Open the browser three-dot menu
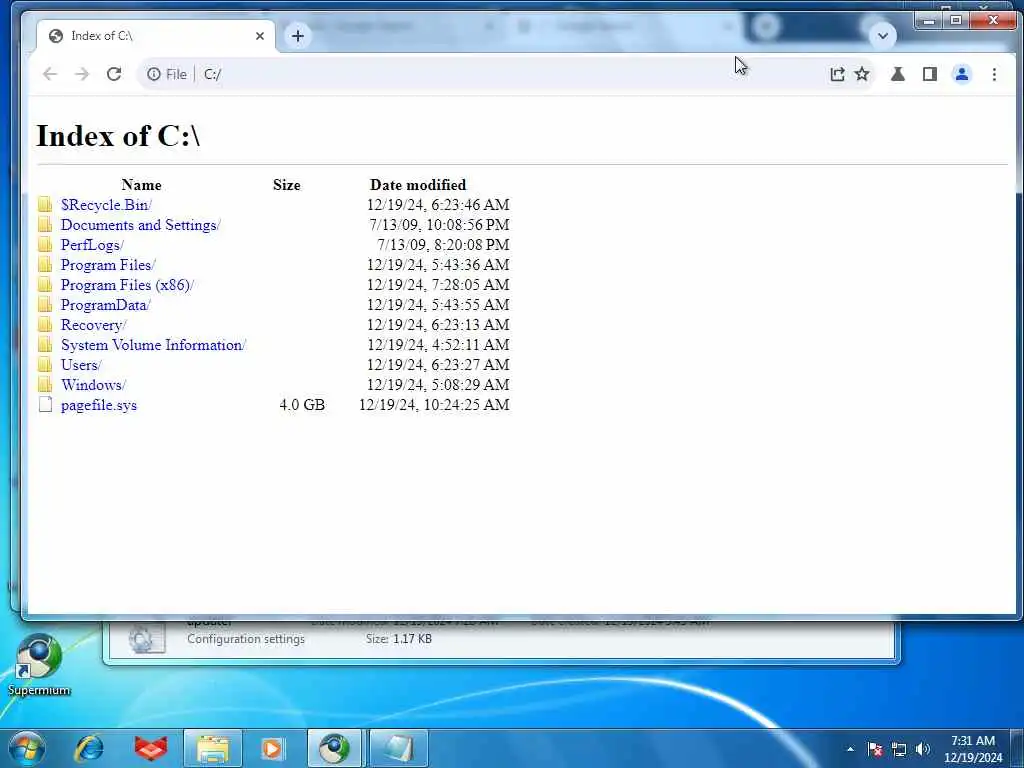1024x768 pixels. point(994,74)
